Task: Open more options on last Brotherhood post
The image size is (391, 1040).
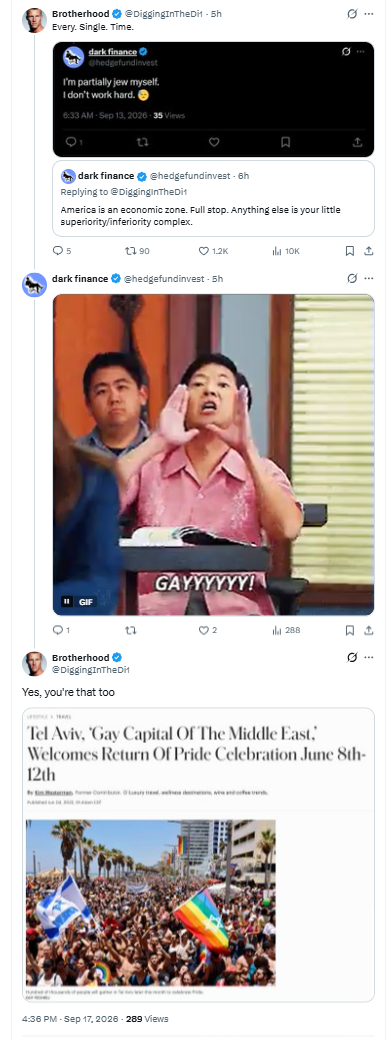Action: coord(368,657)
